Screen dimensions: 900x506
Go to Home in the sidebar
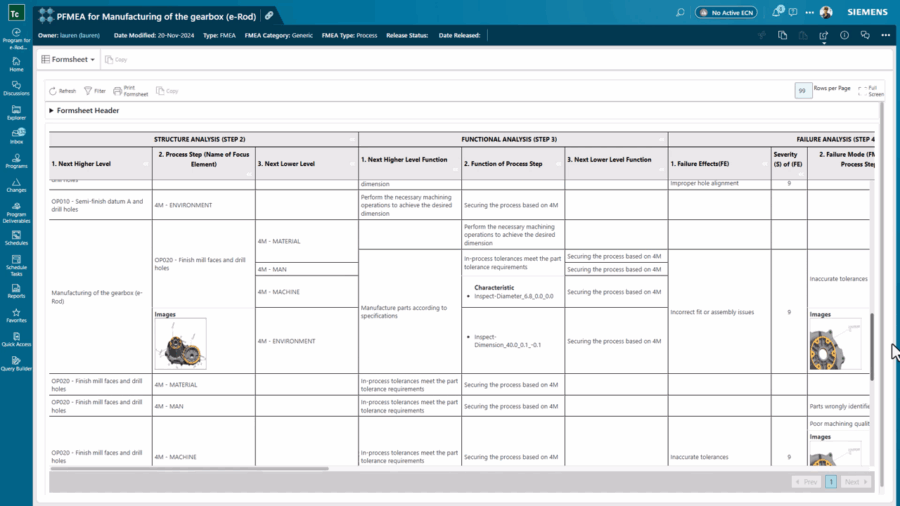(x=16, y=64)
